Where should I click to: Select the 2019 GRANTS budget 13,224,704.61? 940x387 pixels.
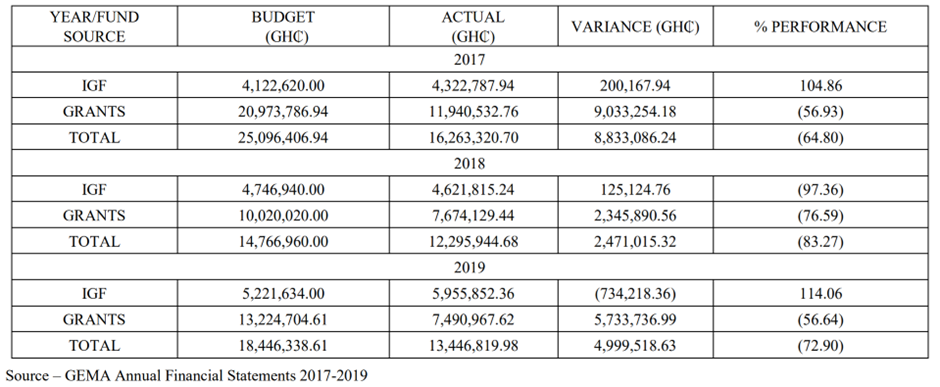click(x=283, y=319)
